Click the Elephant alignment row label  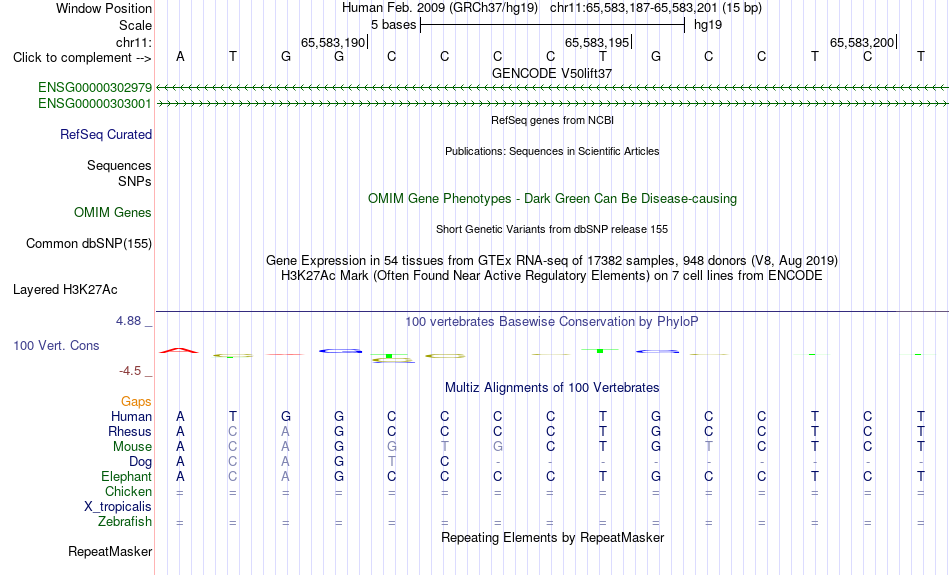pyautogui.click(x=127, y=477)
